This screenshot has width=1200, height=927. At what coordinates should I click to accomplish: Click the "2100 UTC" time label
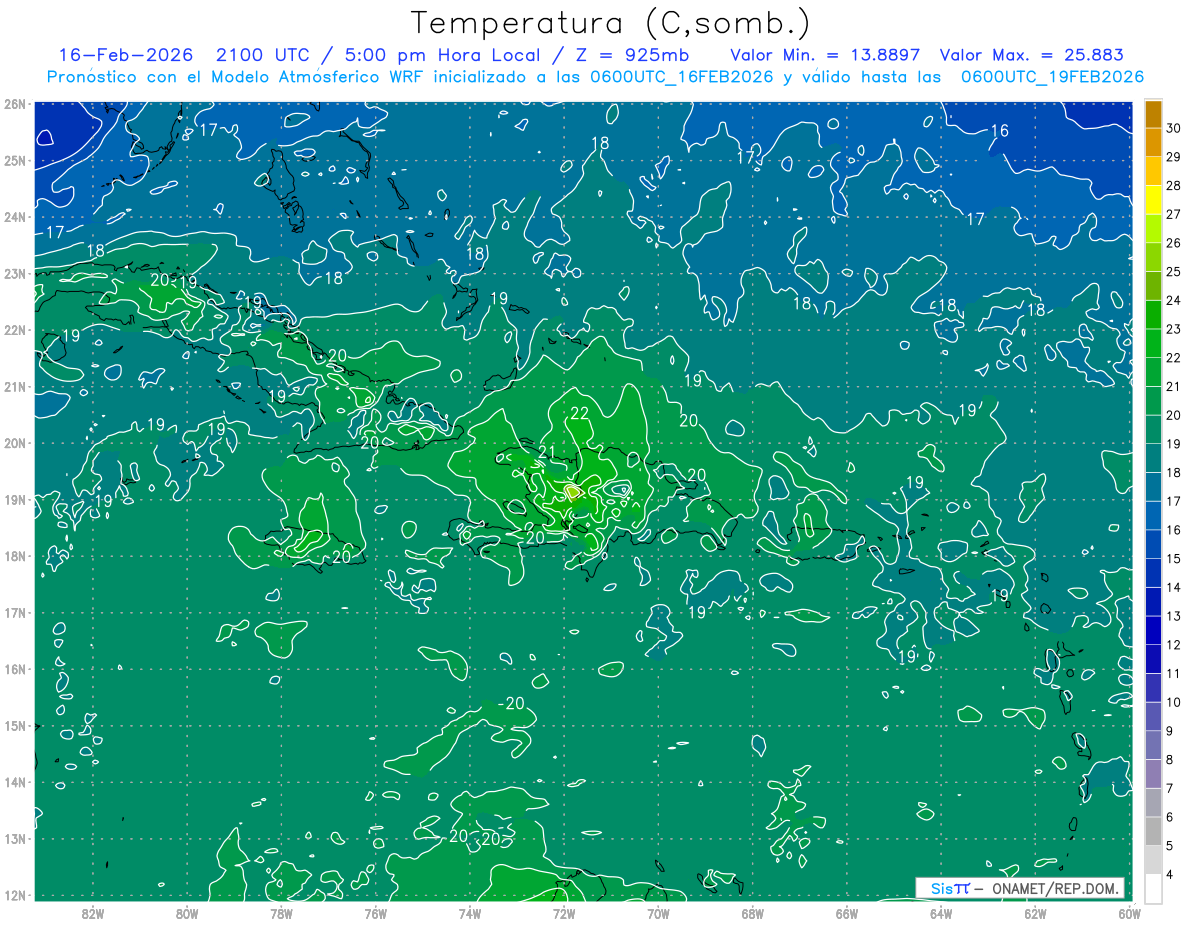point(263,55)
